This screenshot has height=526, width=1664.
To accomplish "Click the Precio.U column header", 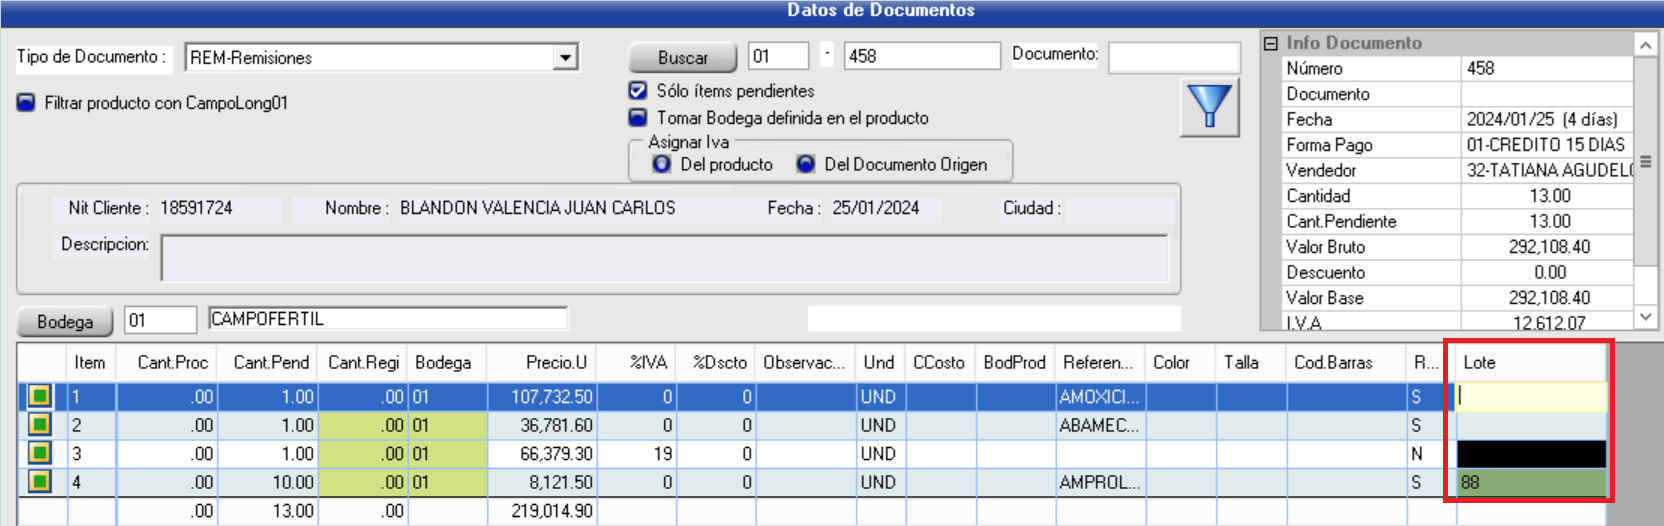I will pos(555,363).
